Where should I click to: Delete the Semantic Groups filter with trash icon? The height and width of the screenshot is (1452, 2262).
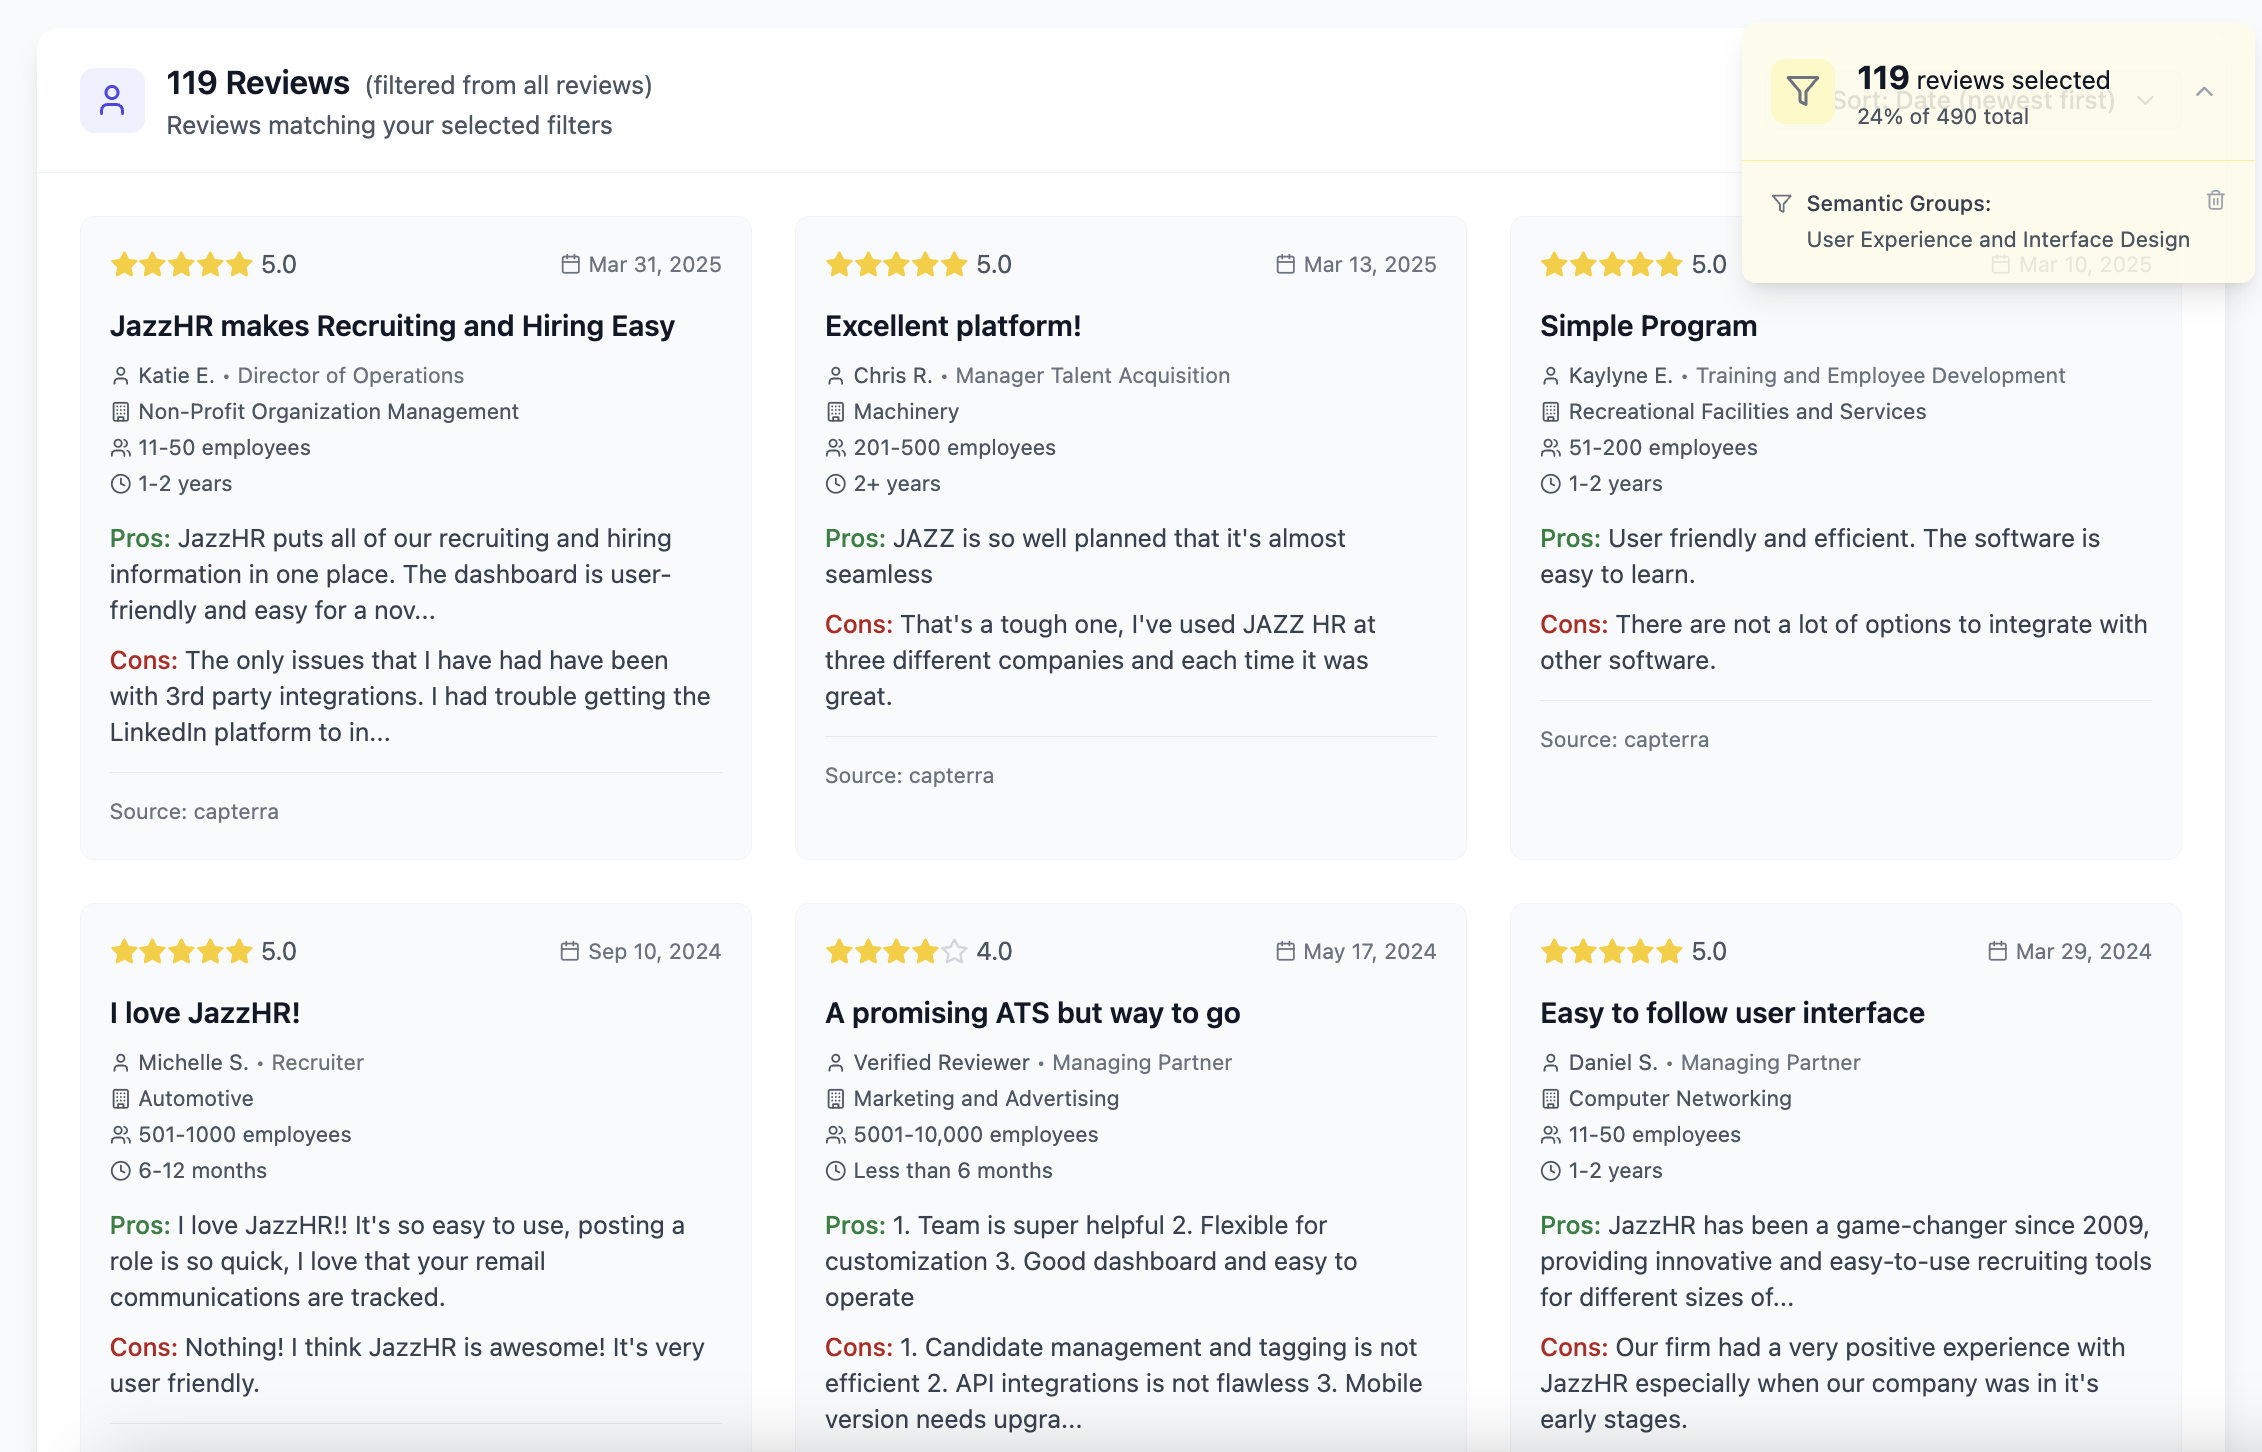[x=2215, y=201]
